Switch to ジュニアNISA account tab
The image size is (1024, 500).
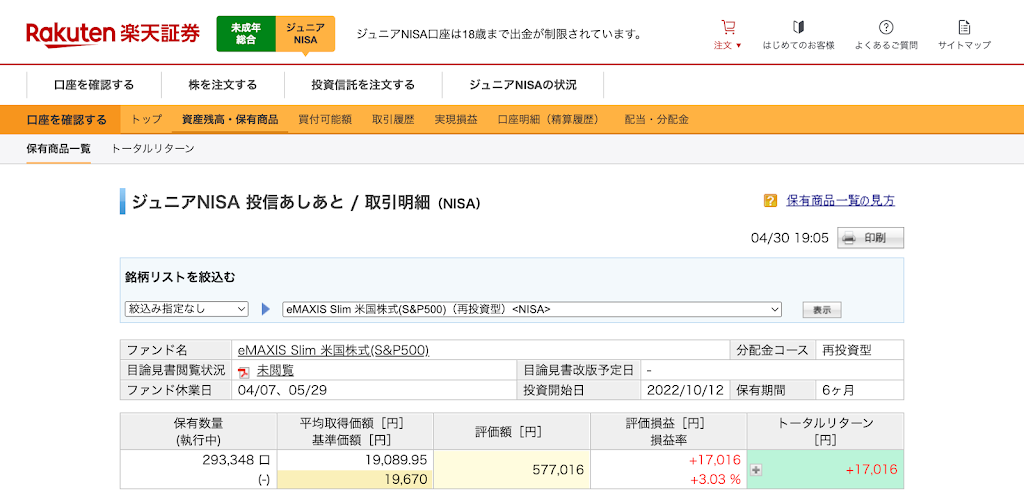coord(305,33)
